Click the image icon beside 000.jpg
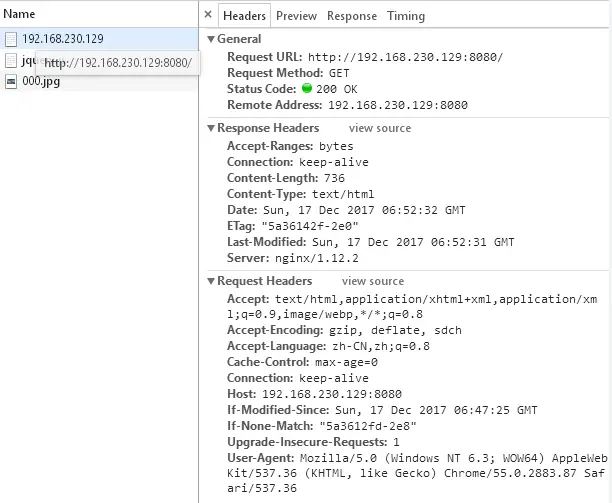Image resolution: width=612 pixels, height=503 pixels. (x=11, y=82)
